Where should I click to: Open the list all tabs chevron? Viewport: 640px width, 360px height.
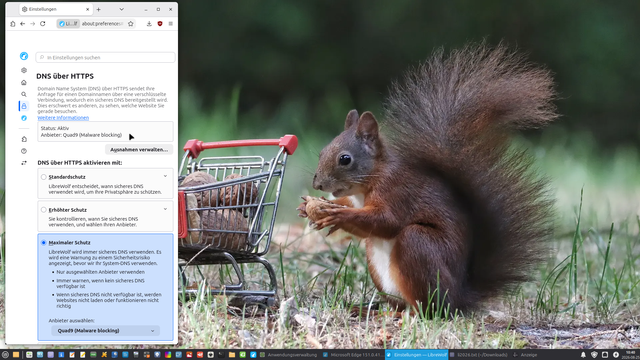pyautogui.click(x=121, y=9)
